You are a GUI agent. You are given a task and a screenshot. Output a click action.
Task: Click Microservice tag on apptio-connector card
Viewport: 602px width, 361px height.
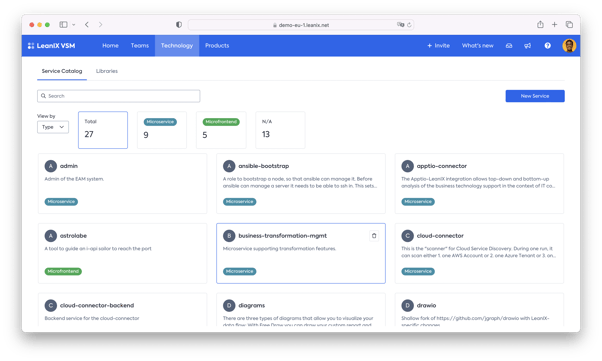(x=418, y=202)
